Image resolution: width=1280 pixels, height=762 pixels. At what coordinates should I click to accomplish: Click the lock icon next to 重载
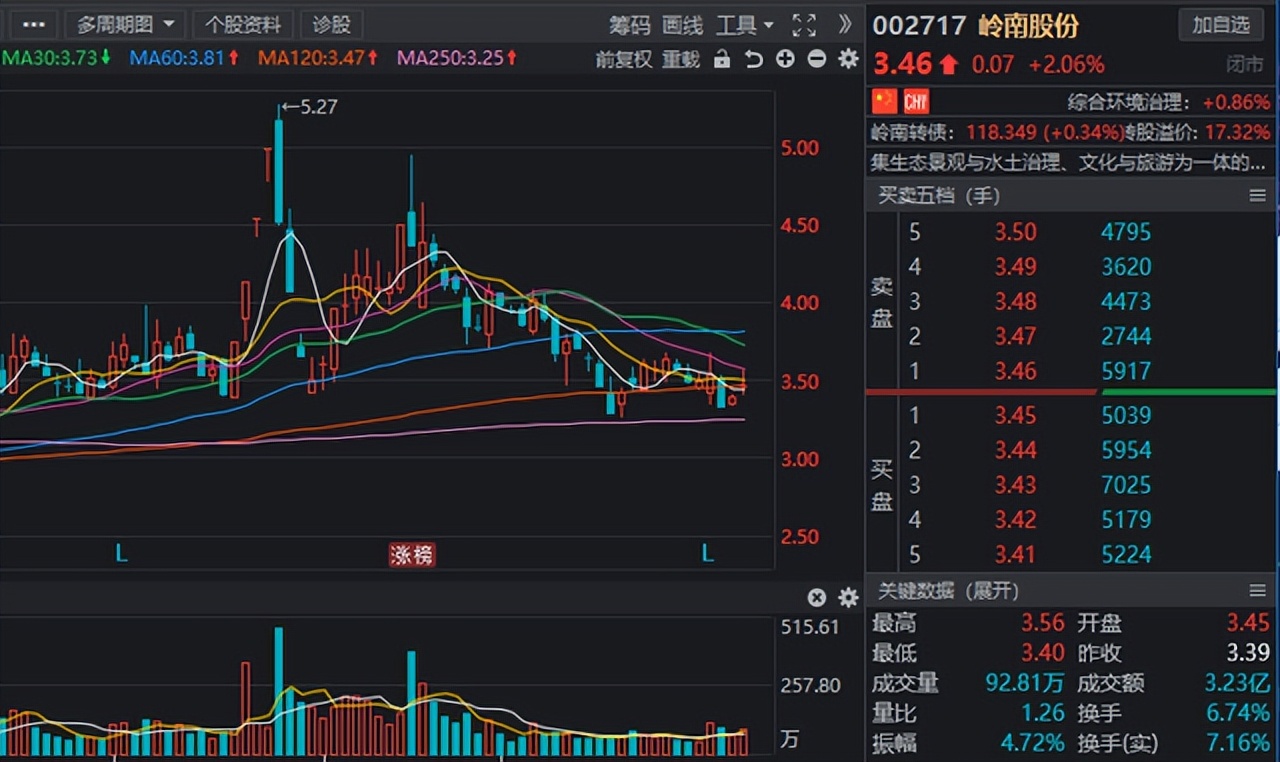[x=722, y=59]
